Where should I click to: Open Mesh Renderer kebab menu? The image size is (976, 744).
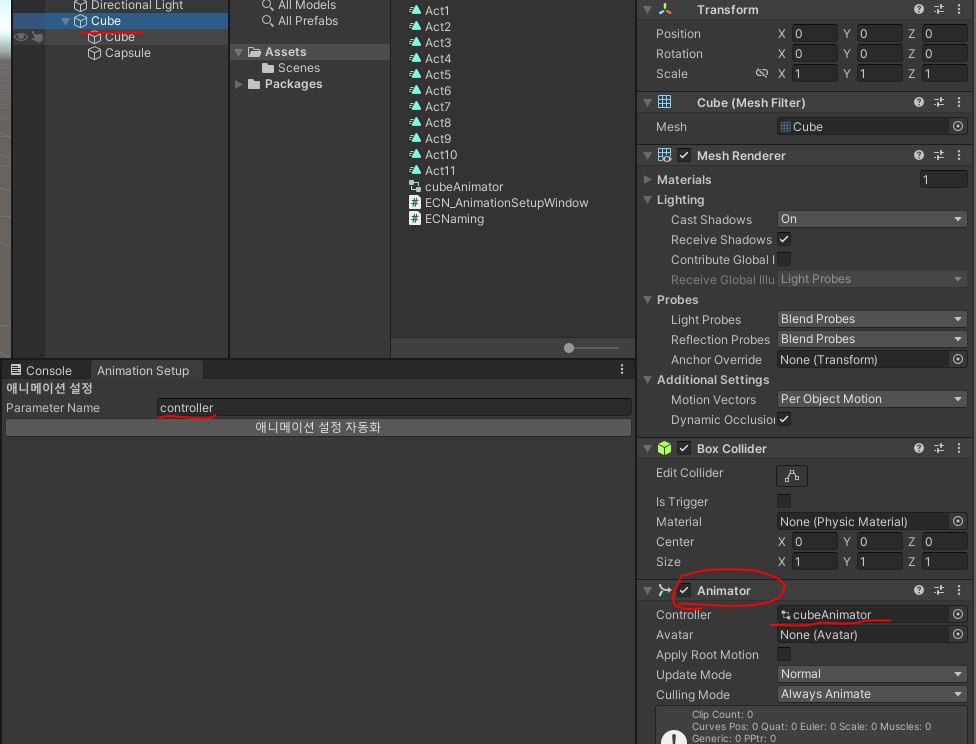click(959, 155)
